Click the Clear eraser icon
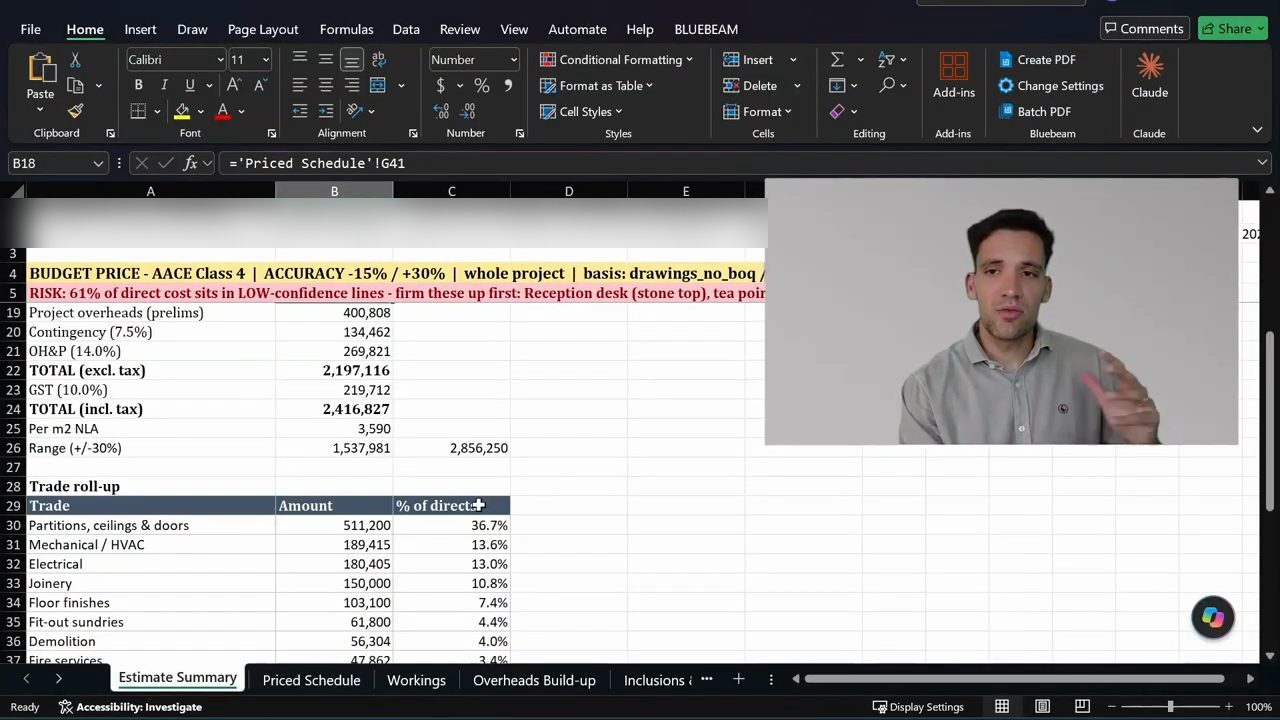Image resolution: width=1280 pixels, height=720 pixels. [837, 111]
